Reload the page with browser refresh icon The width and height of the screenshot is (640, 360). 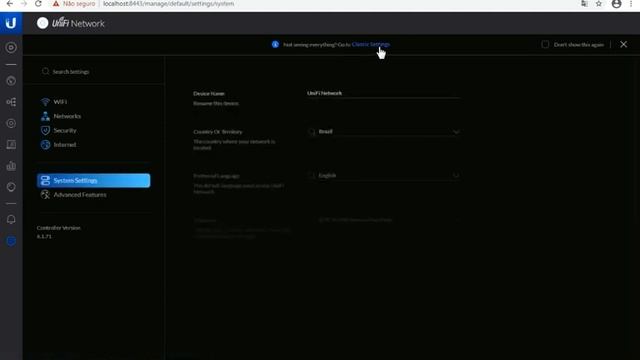coord(38,4)
